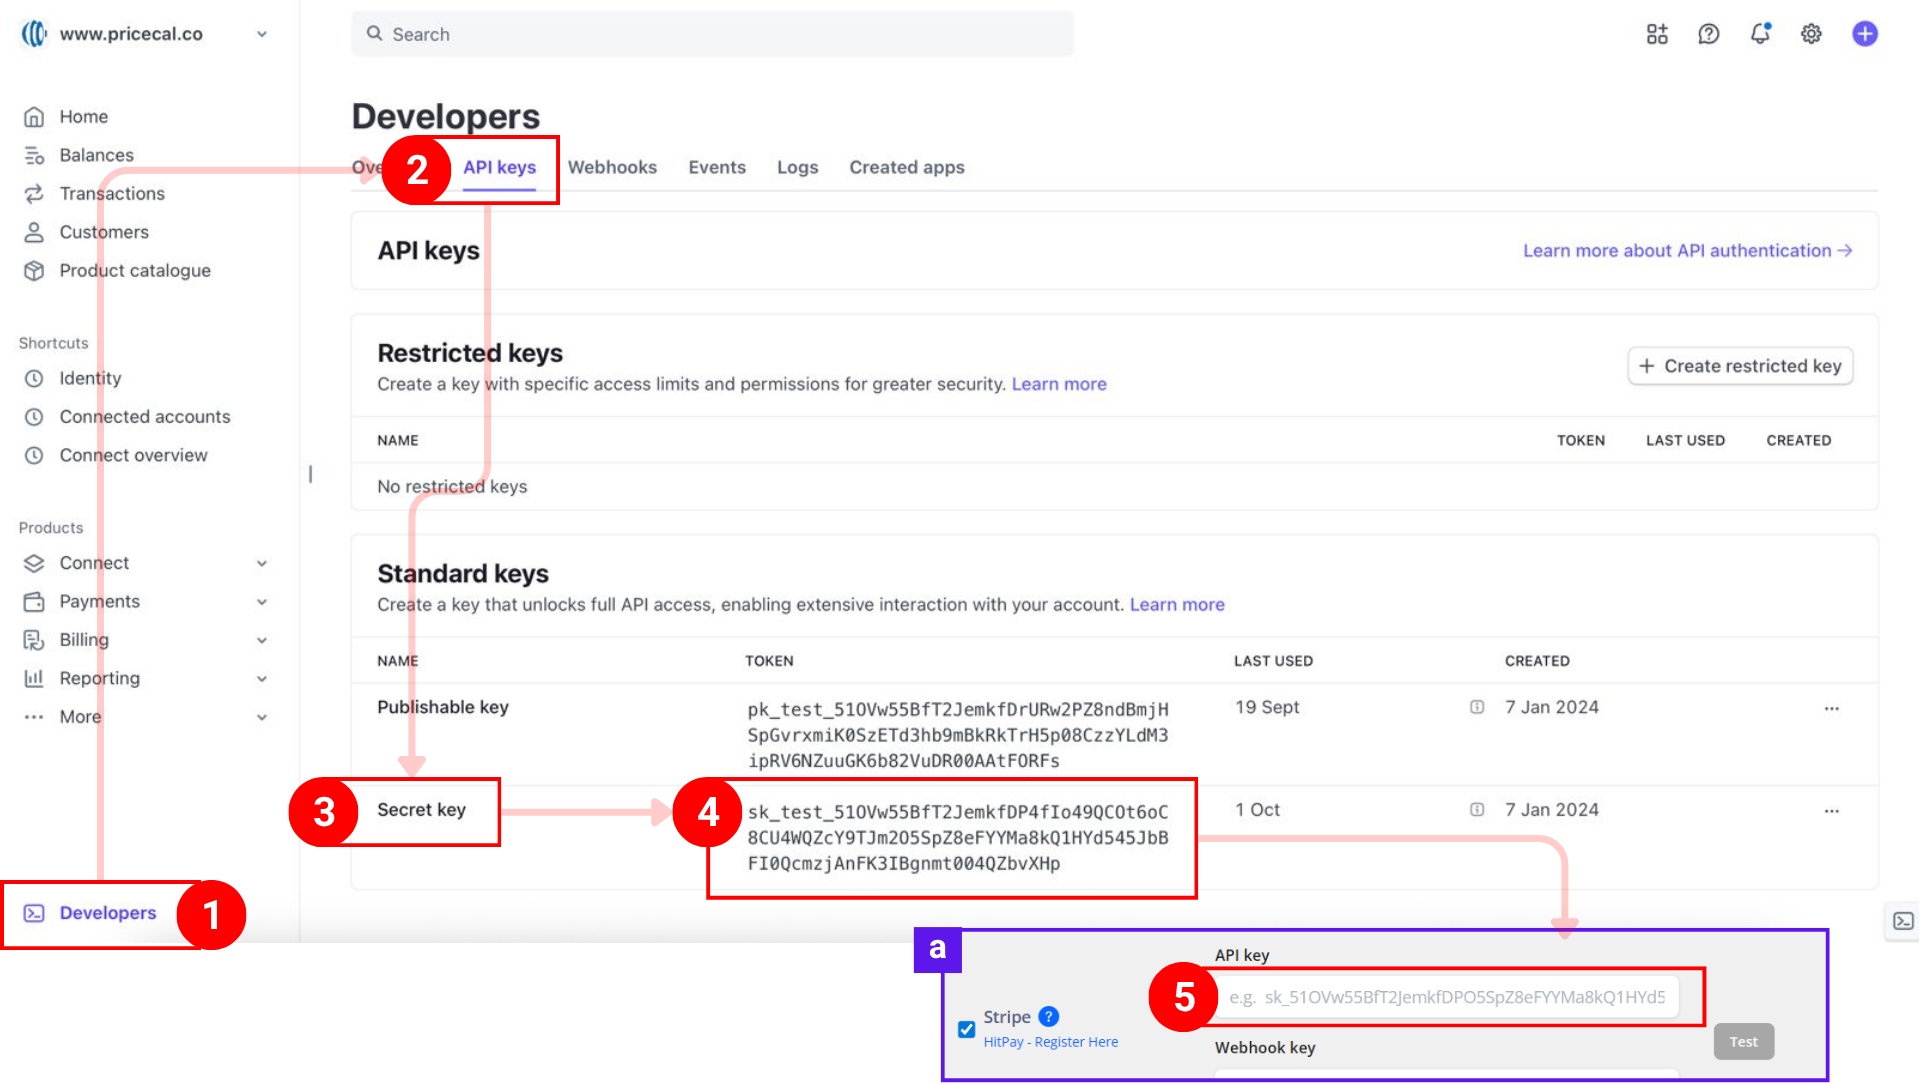Click the HitPay Register Here link

1050,1042
